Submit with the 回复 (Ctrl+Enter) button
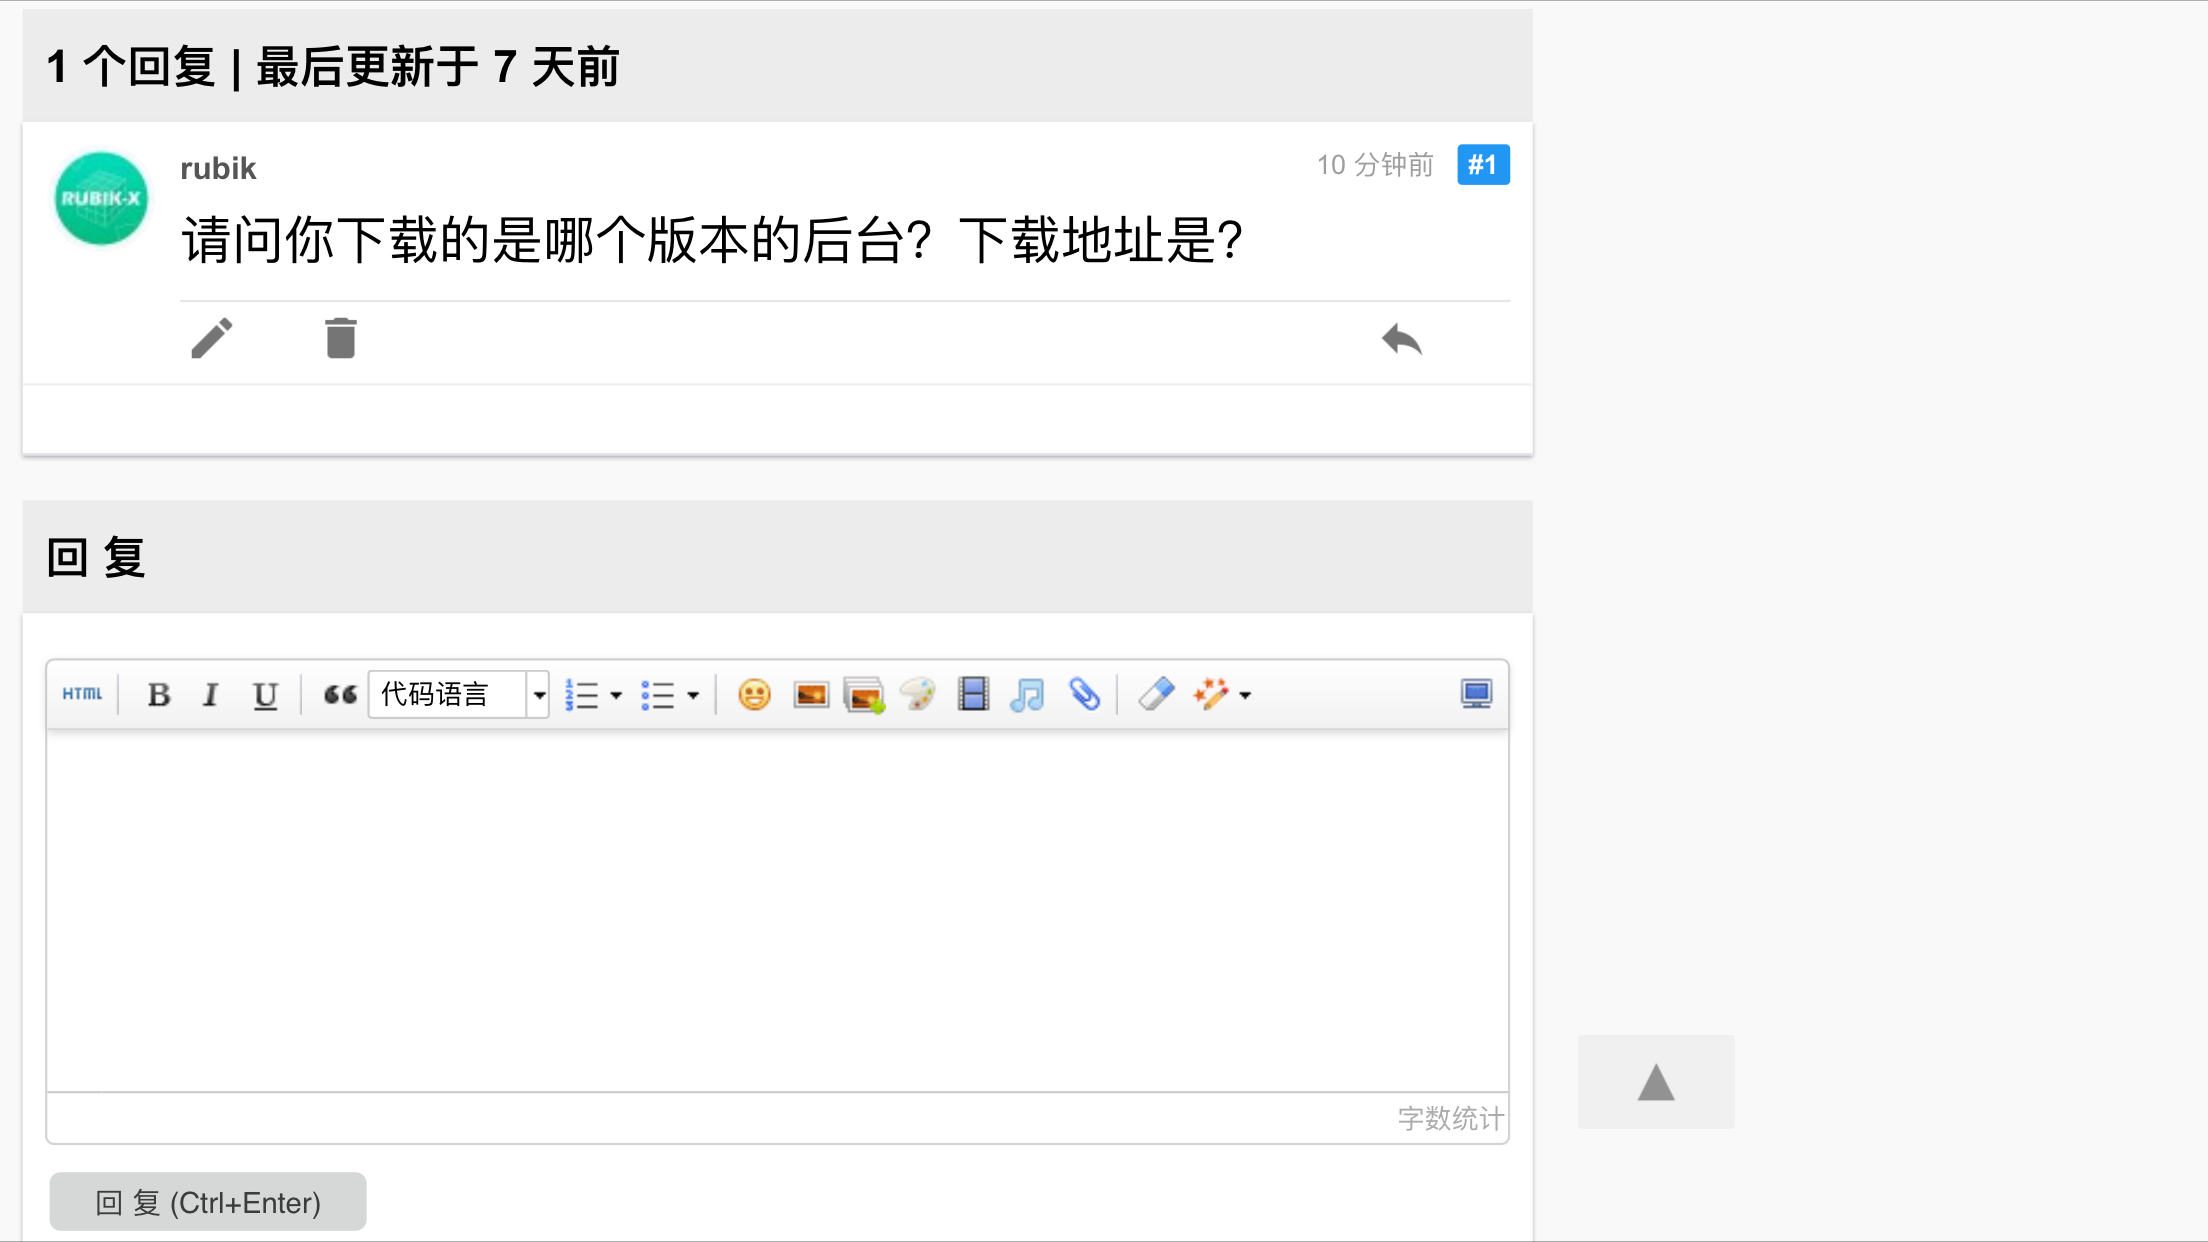2208x1242 pixels. tap(208, 1202)
